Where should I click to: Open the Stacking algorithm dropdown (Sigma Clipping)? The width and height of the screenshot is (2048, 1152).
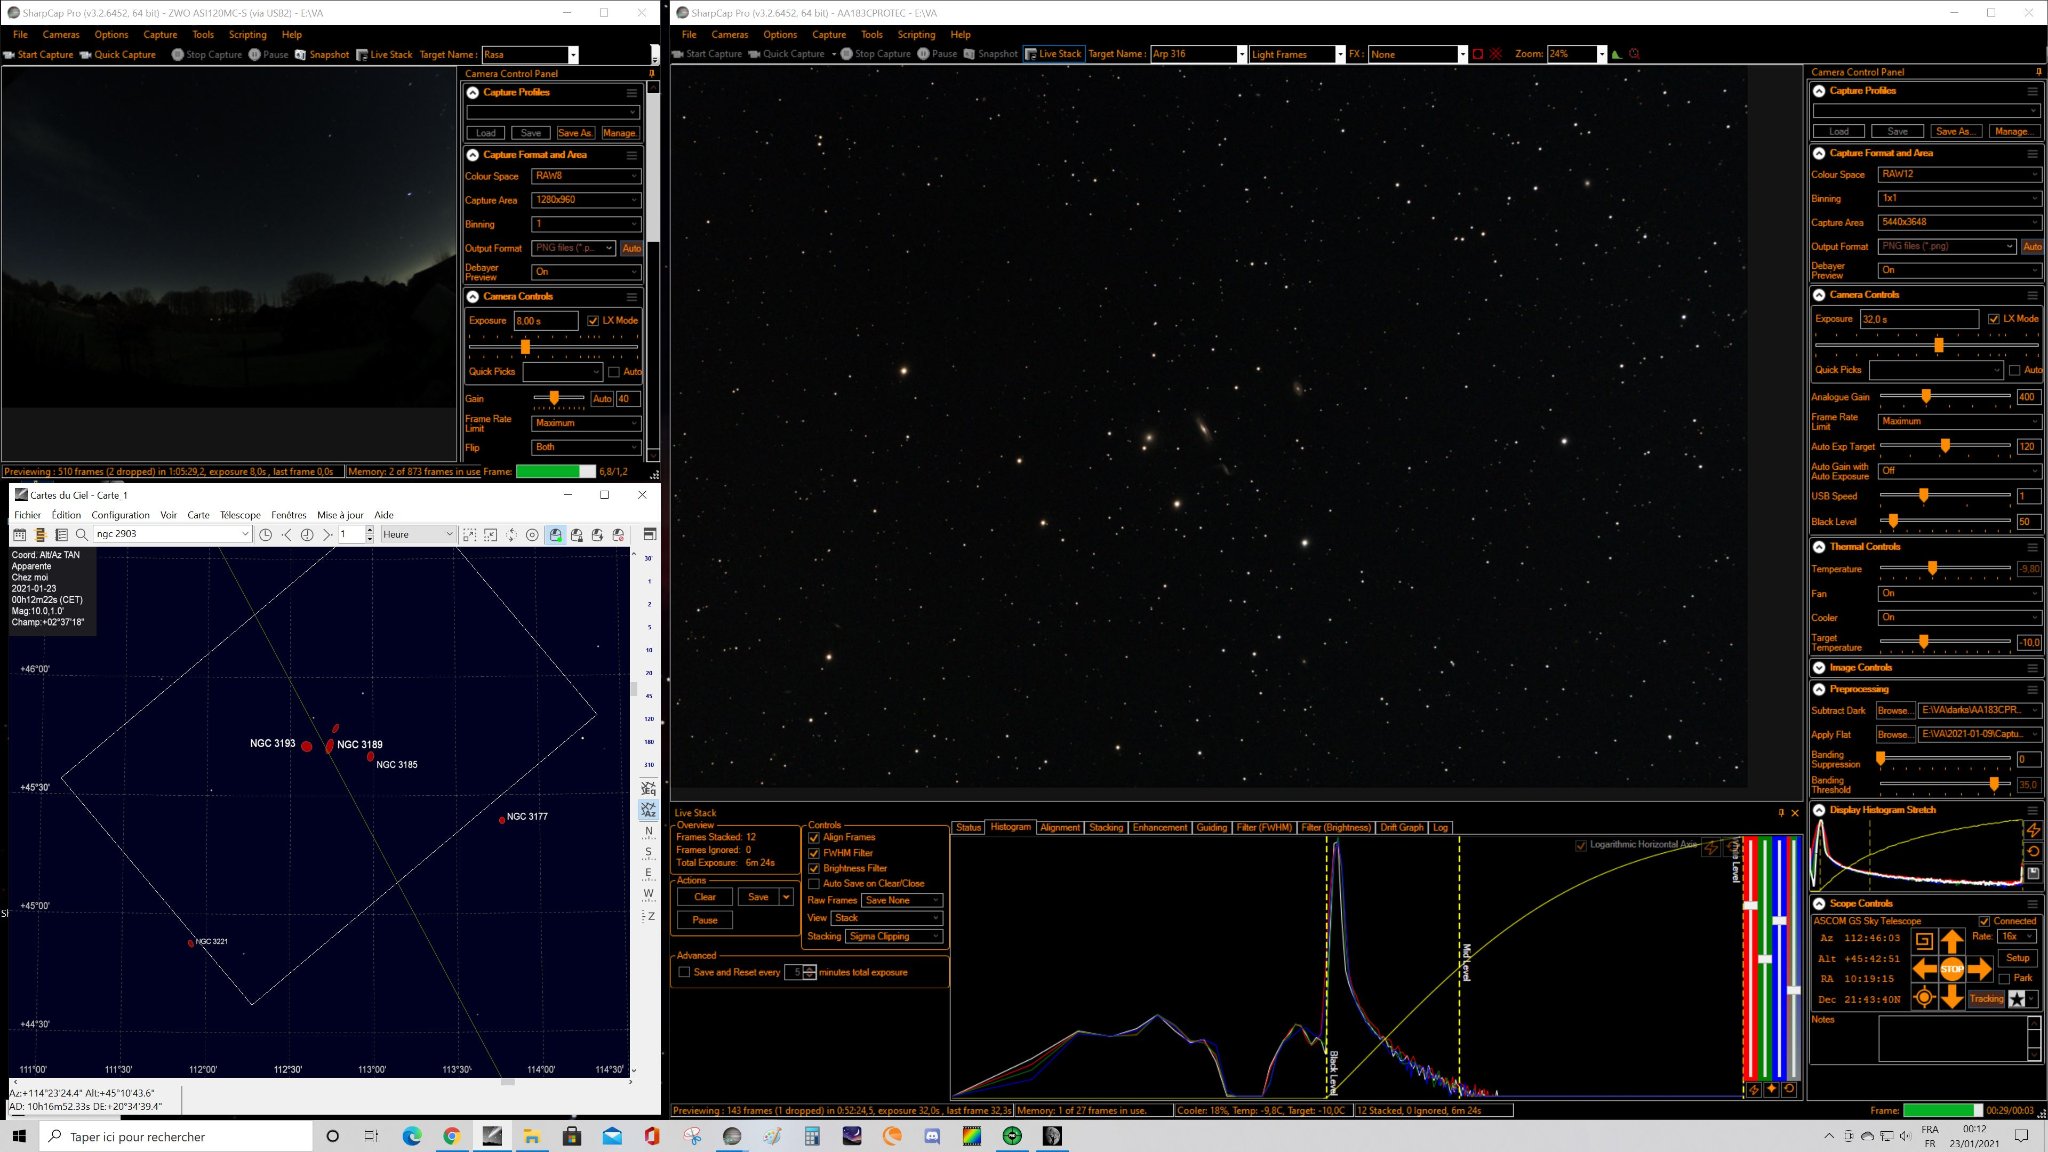894,937
